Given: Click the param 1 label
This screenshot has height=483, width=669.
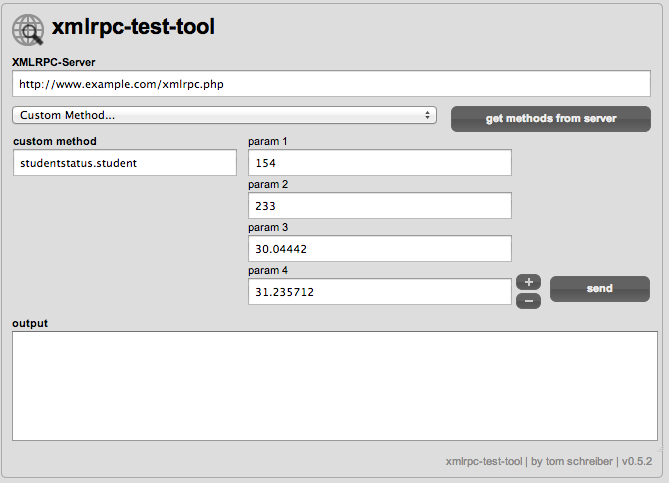Looking at the screenshot, I should pos(268,142).
